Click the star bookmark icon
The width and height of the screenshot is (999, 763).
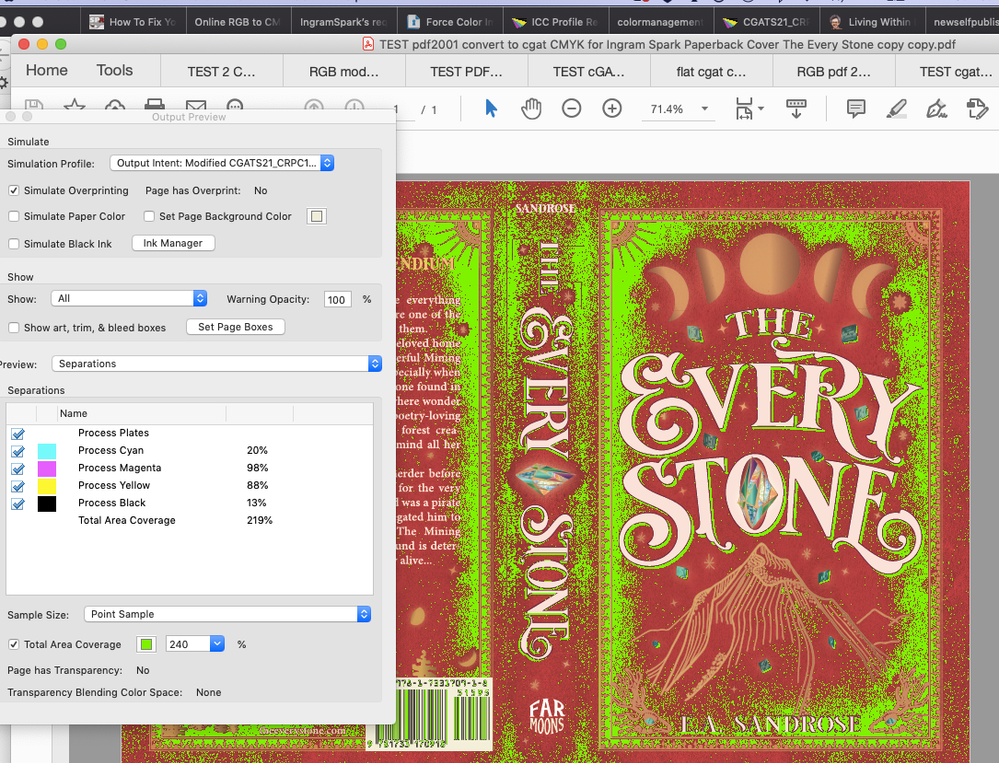click(x=75, y=104)
